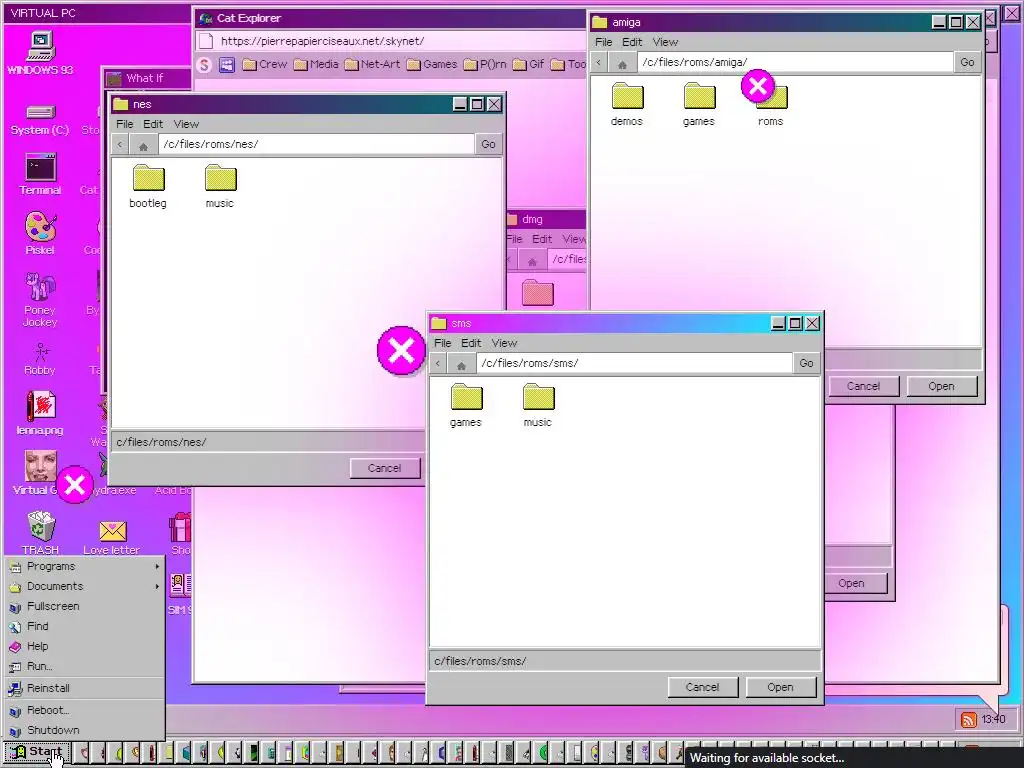Click Cancel in the amiga window
Screen dimensions: 1024x768
coord(863,387)
